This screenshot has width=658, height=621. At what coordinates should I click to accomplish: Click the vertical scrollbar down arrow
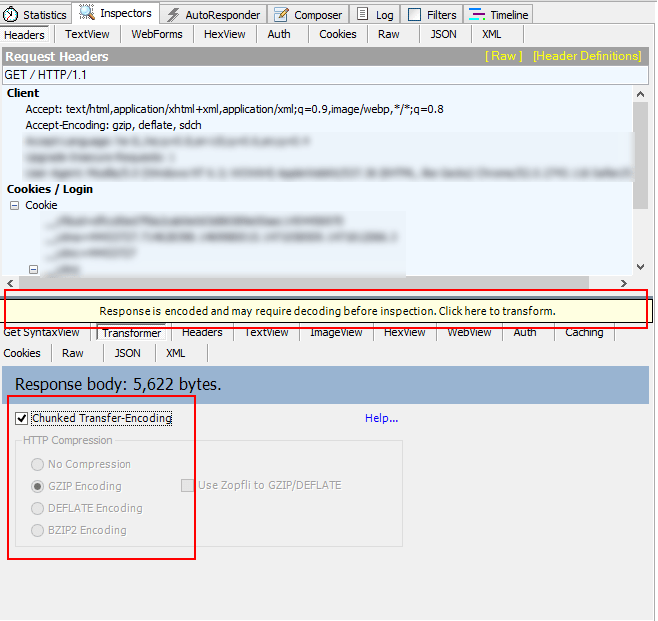coord(640,267)
